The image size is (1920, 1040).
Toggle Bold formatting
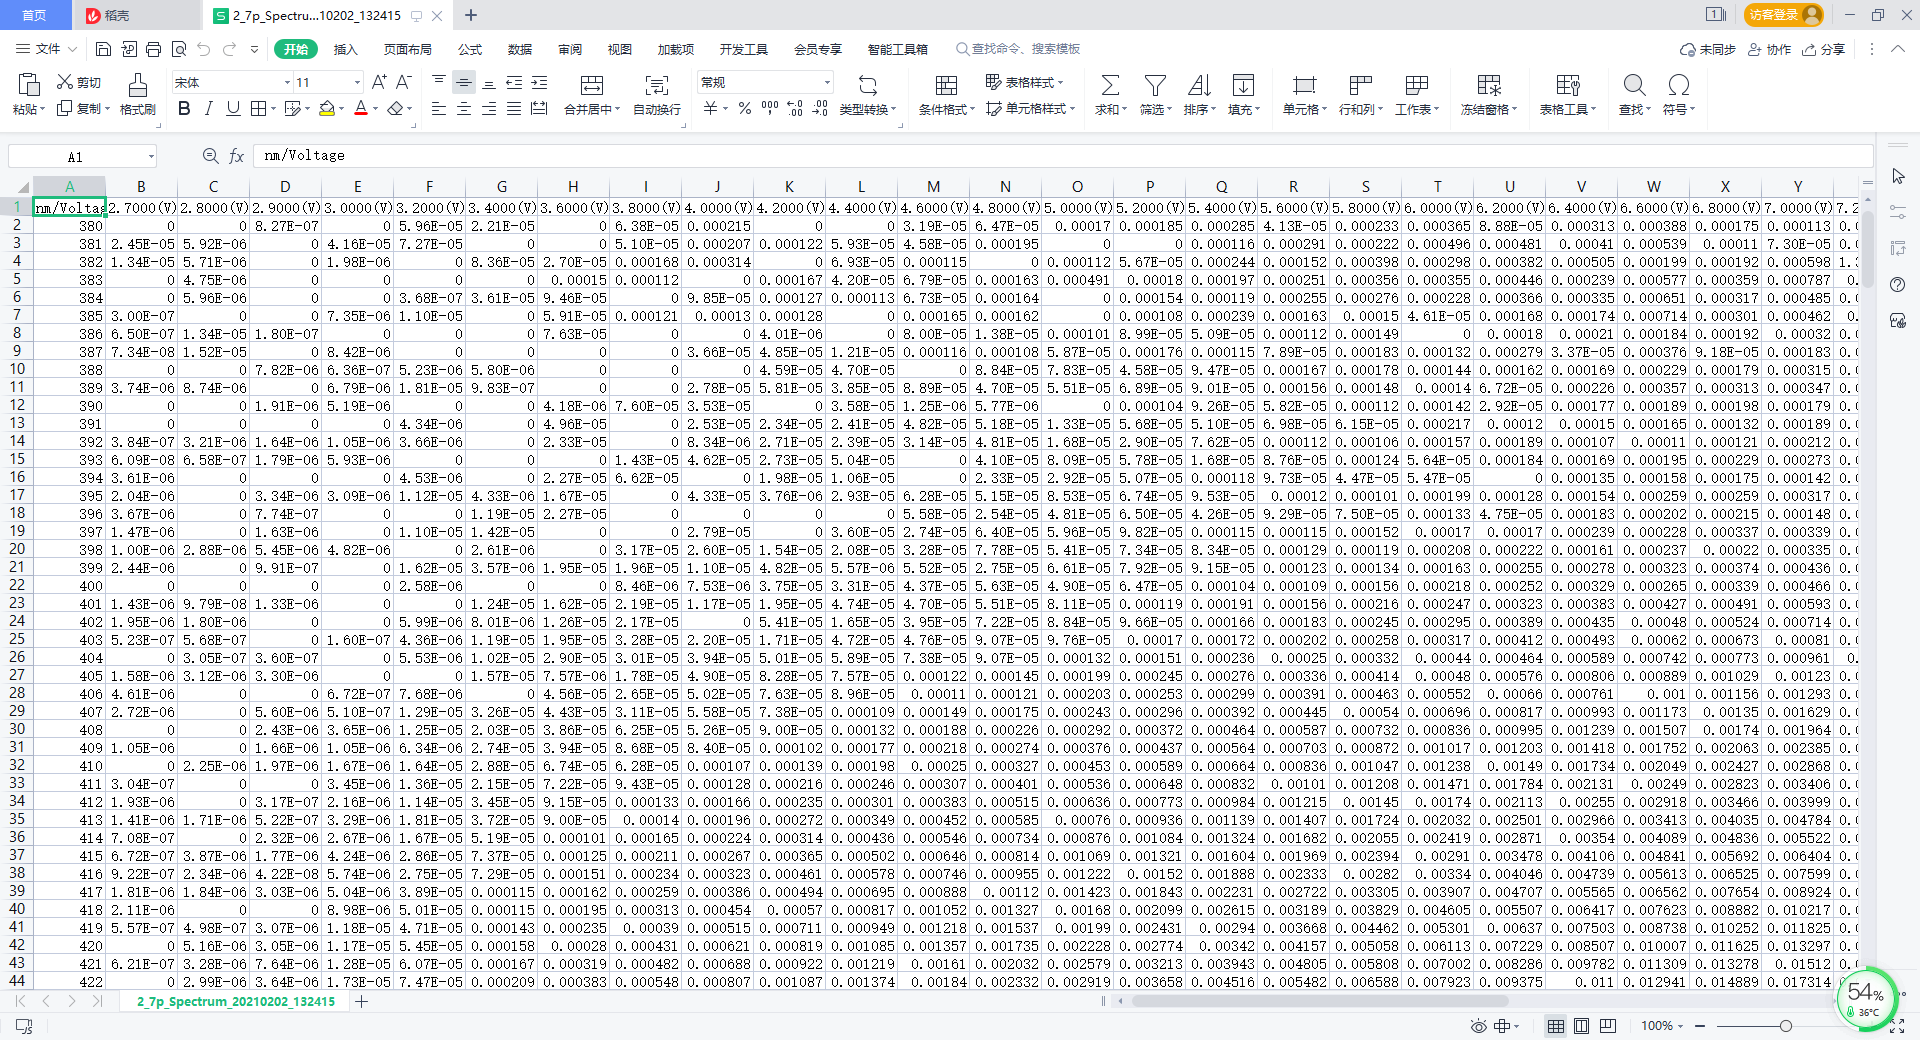184,109
